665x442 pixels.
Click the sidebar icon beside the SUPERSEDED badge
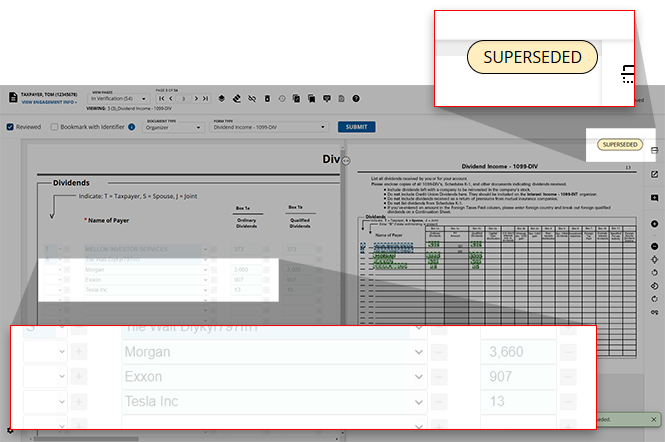pos(654,150)
